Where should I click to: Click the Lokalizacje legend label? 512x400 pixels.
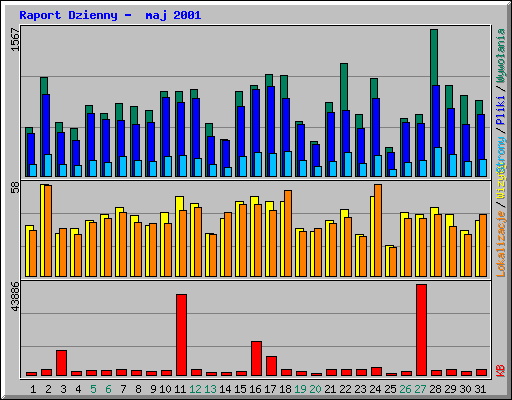501,244
